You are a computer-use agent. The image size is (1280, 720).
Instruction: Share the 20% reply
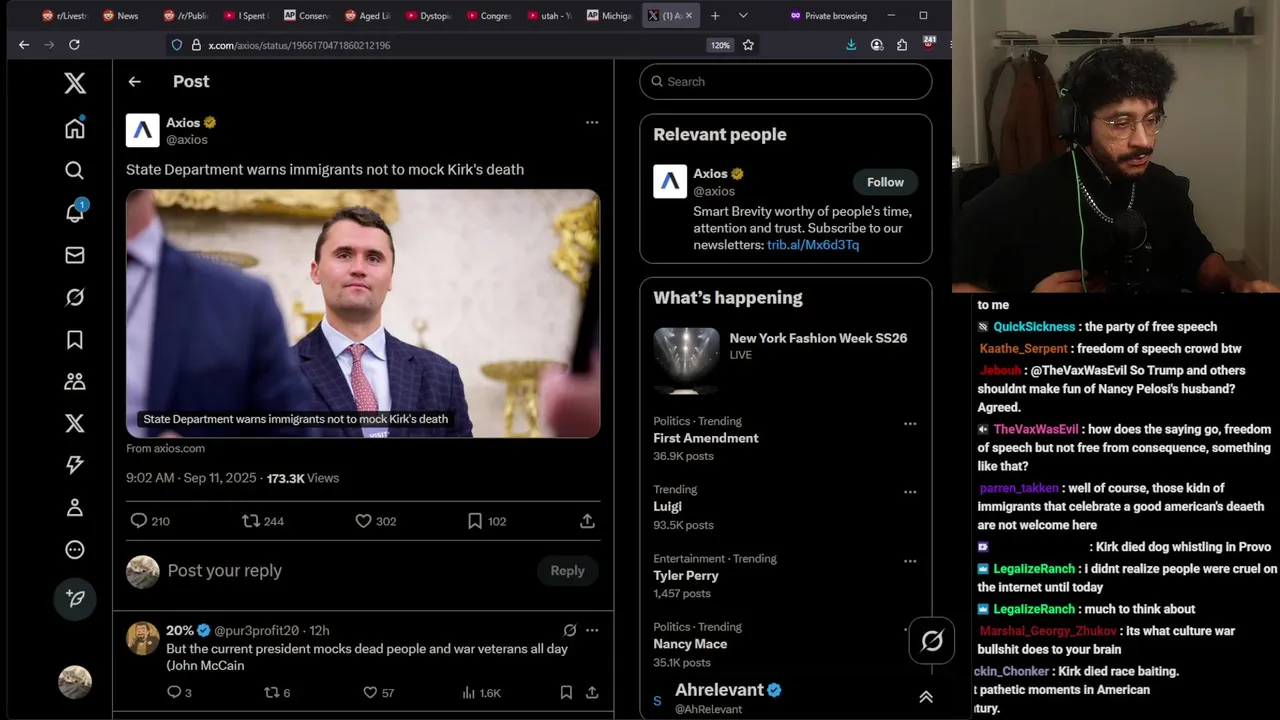(592, 692)
